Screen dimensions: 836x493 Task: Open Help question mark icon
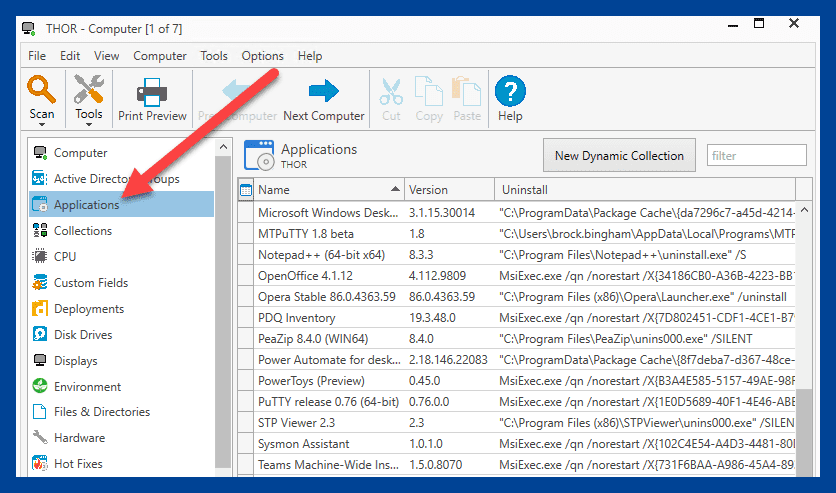(x=510, y=91)
